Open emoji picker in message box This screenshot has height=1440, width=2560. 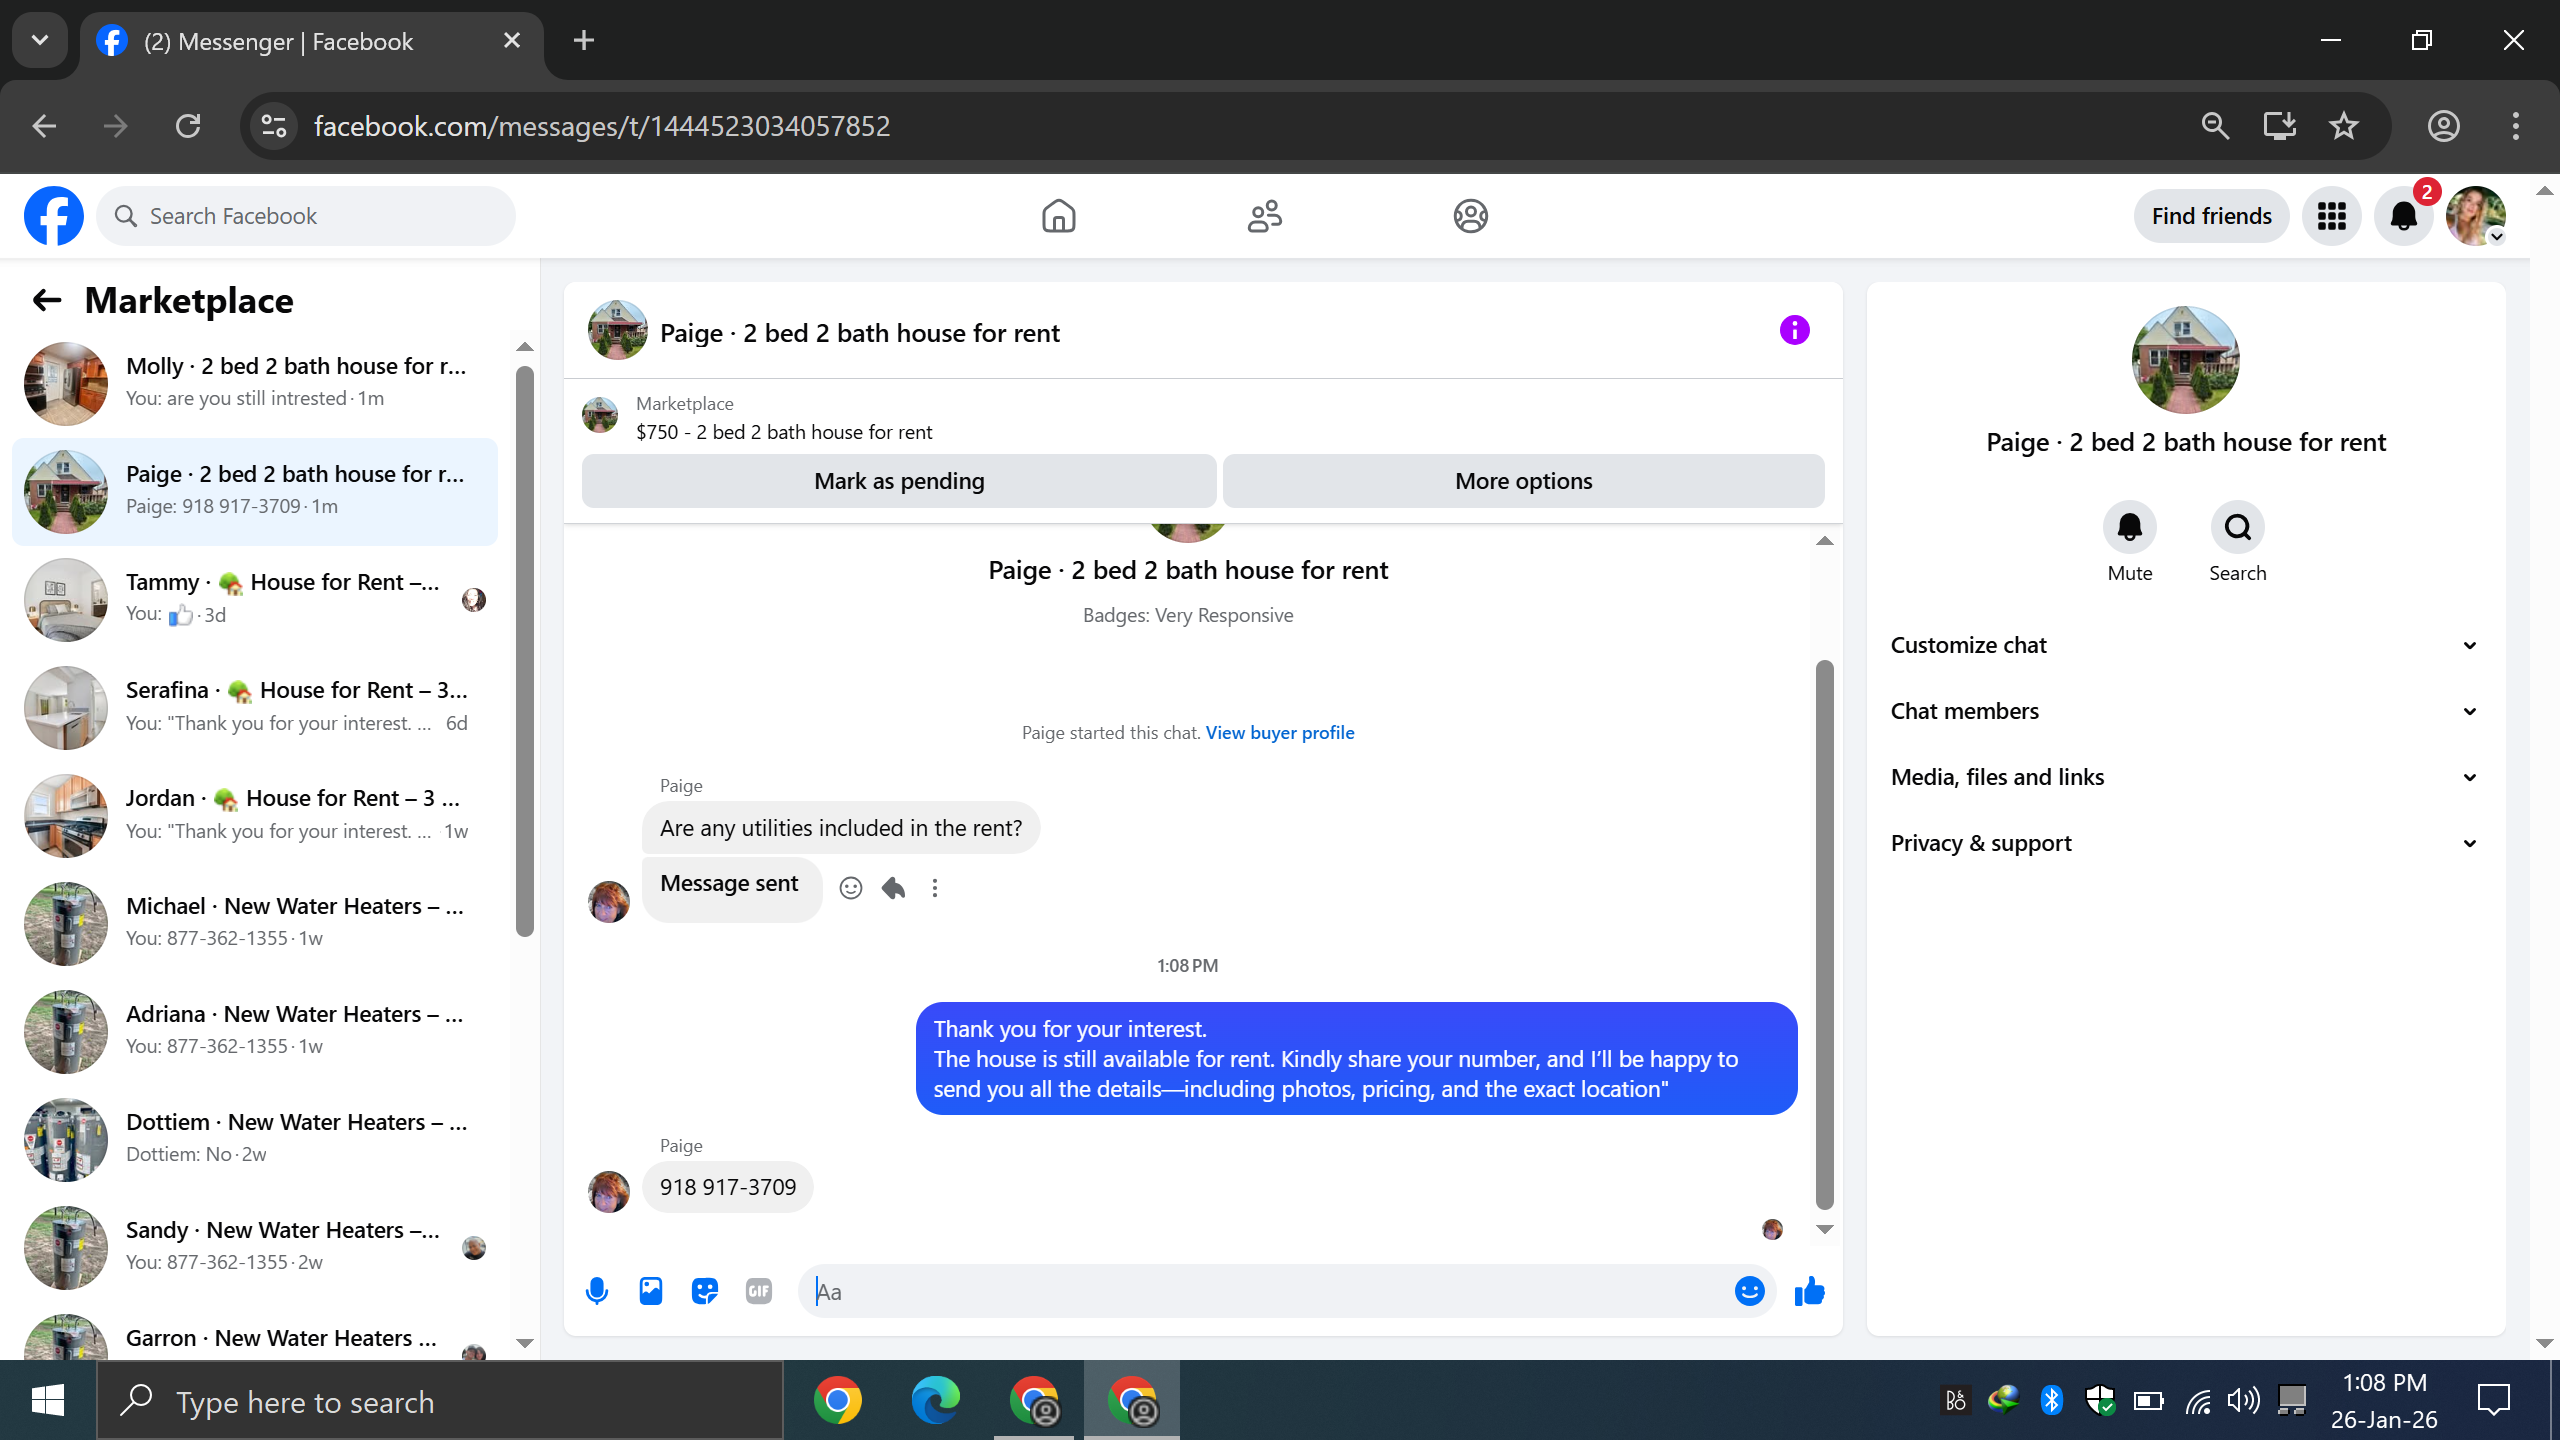pos(1749,1291)
